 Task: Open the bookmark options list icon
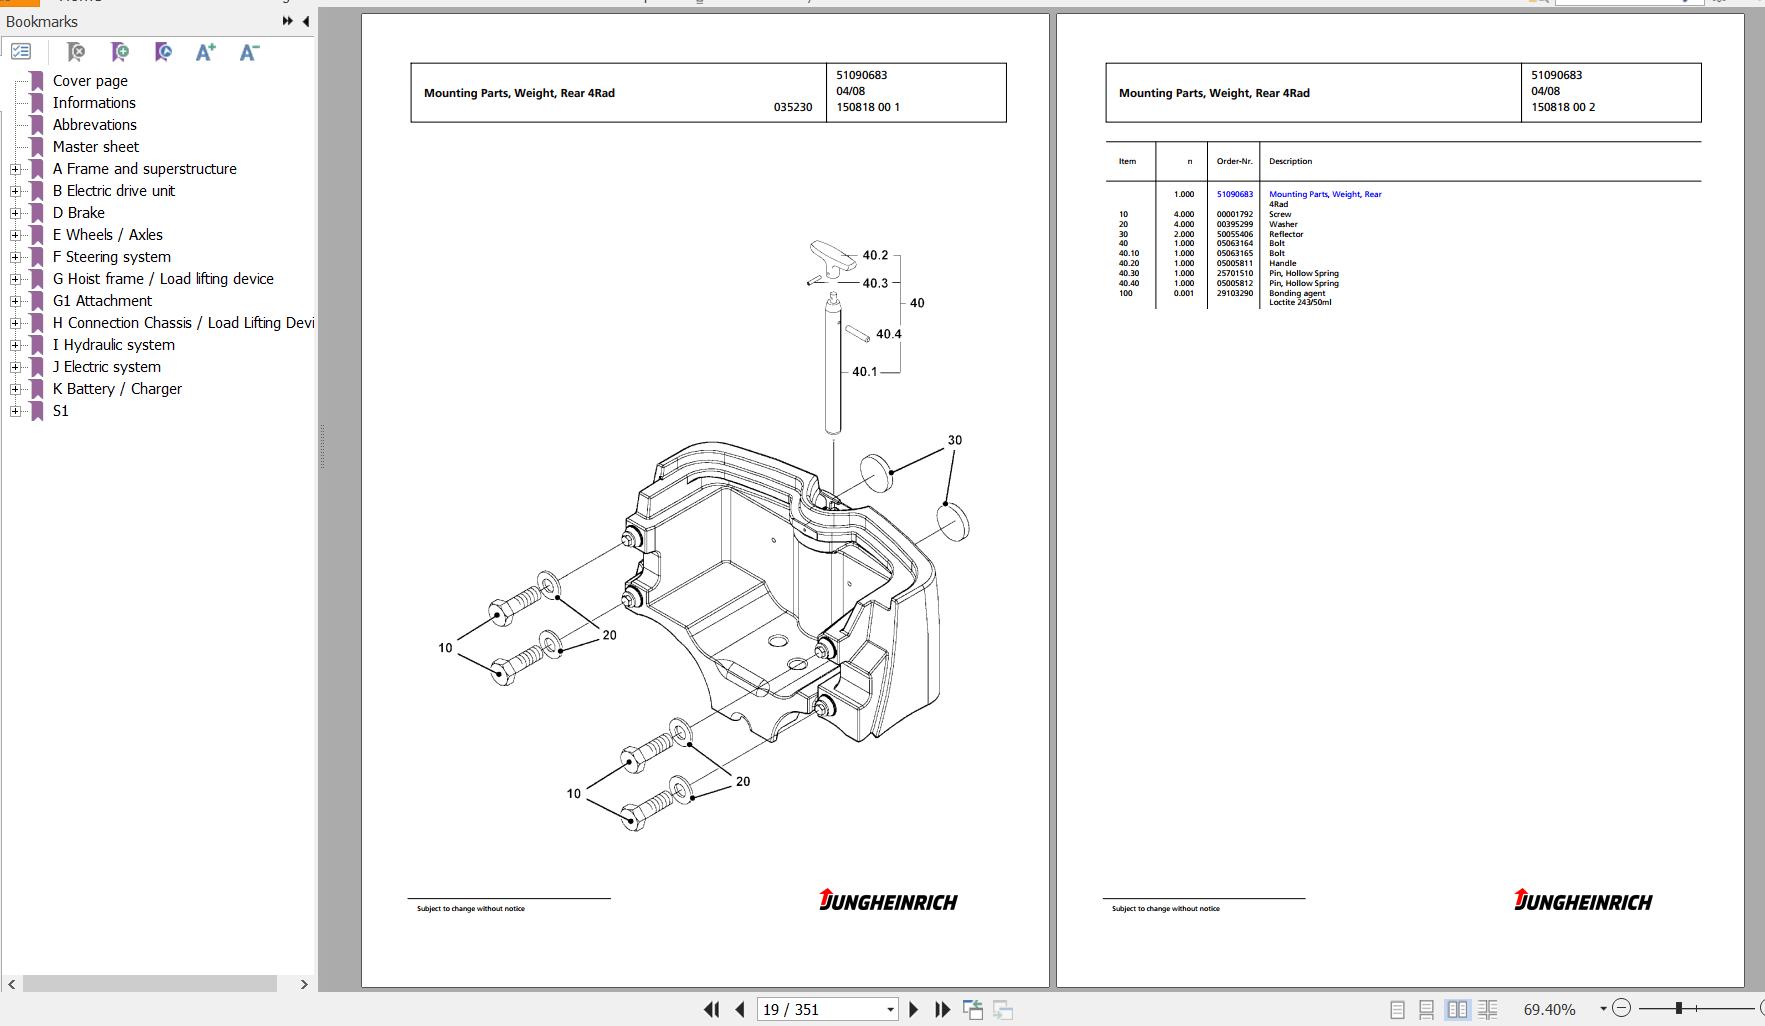[x=21, y=51]
